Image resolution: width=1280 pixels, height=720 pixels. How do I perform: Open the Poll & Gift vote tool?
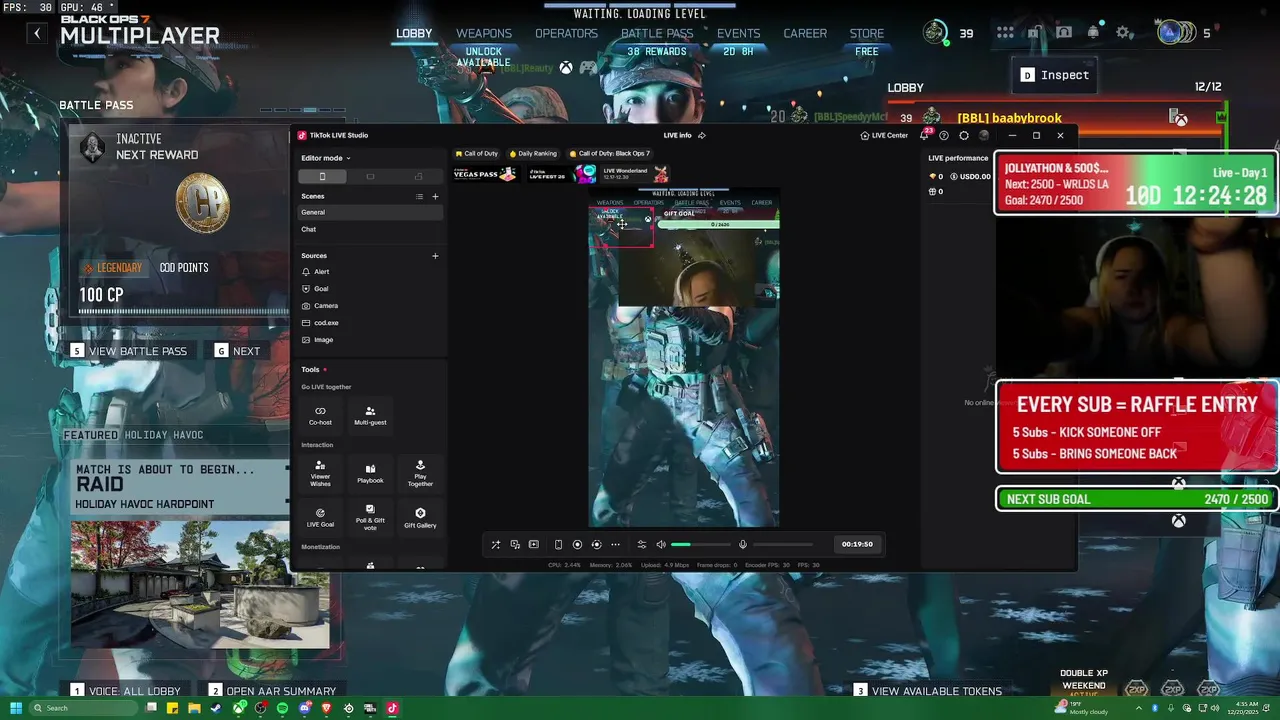(x=370, y=517)
